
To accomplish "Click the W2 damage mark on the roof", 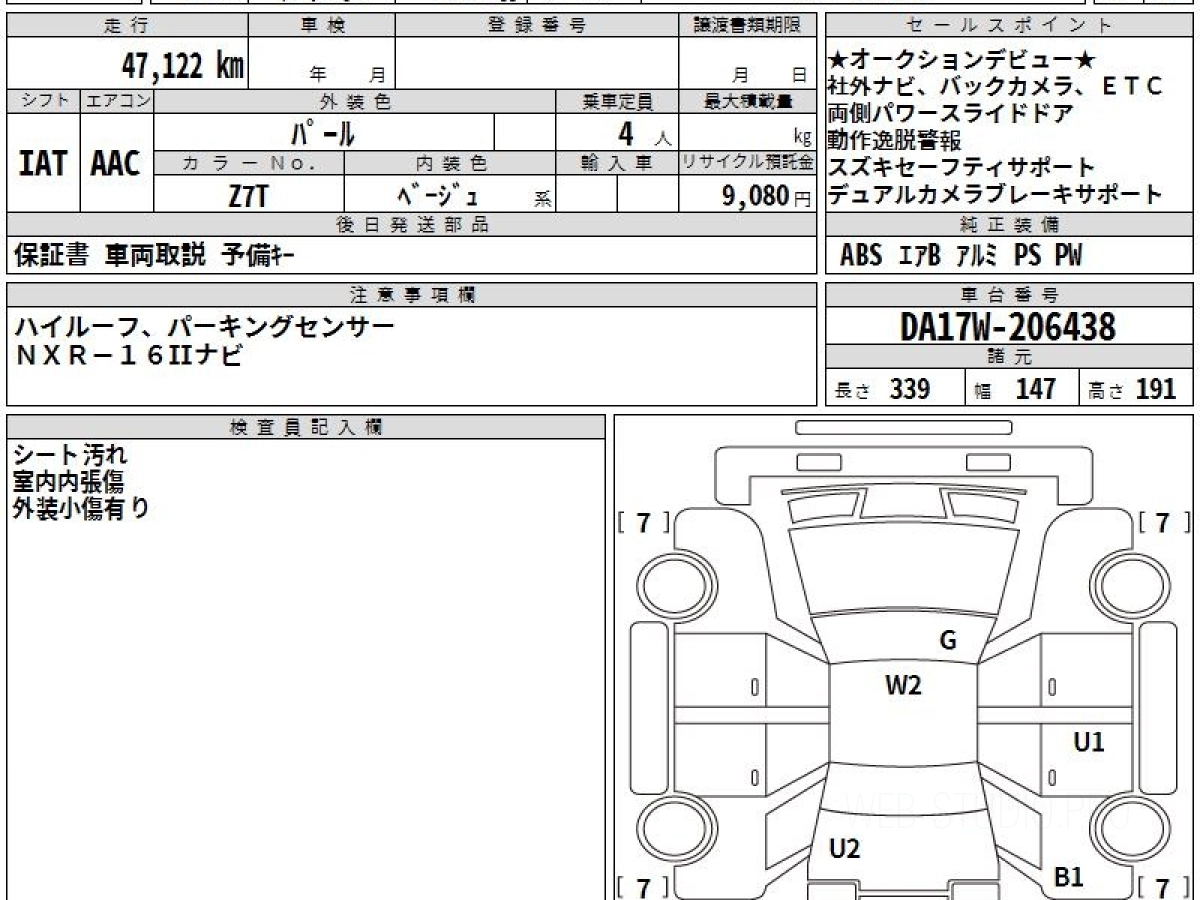I will [x=903, y=685].
